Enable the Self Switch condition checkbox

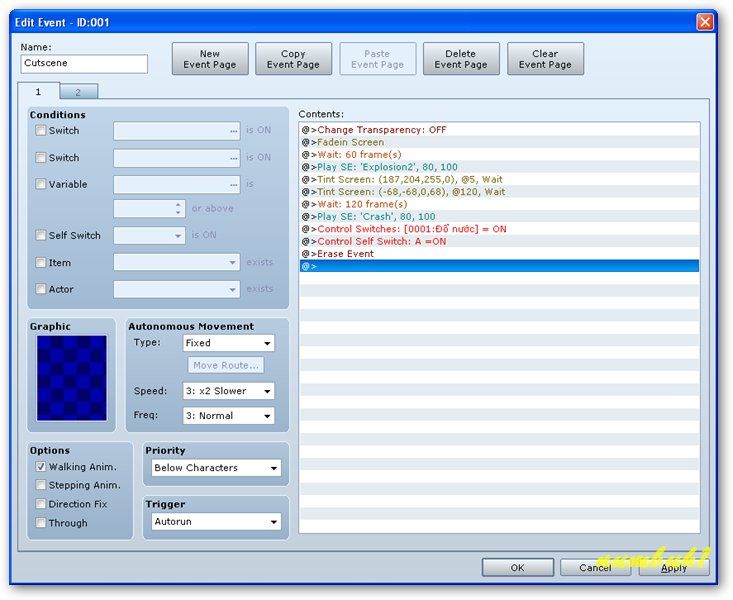coord(41,235)
